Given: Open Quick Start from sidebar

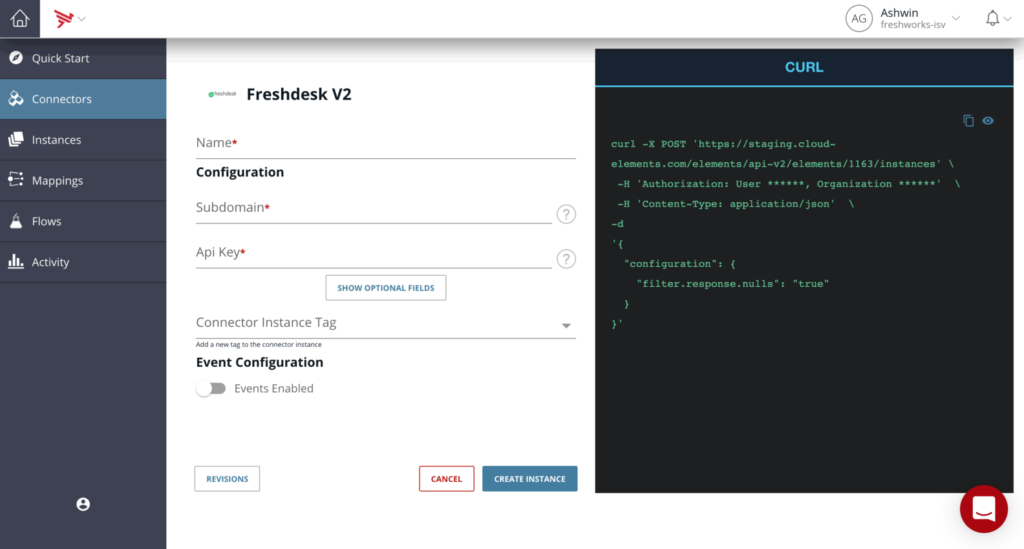Looking at the screenshot, I should pos(83,58).
